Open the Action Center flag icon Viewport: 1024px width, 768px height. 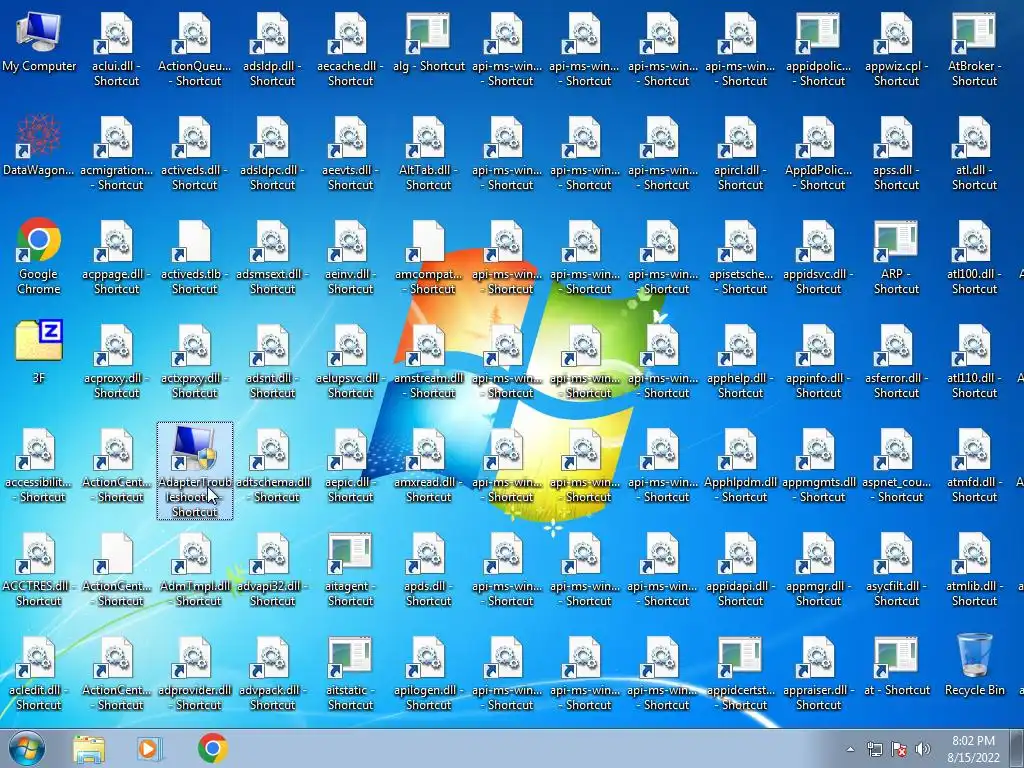[x=899, y=750]
